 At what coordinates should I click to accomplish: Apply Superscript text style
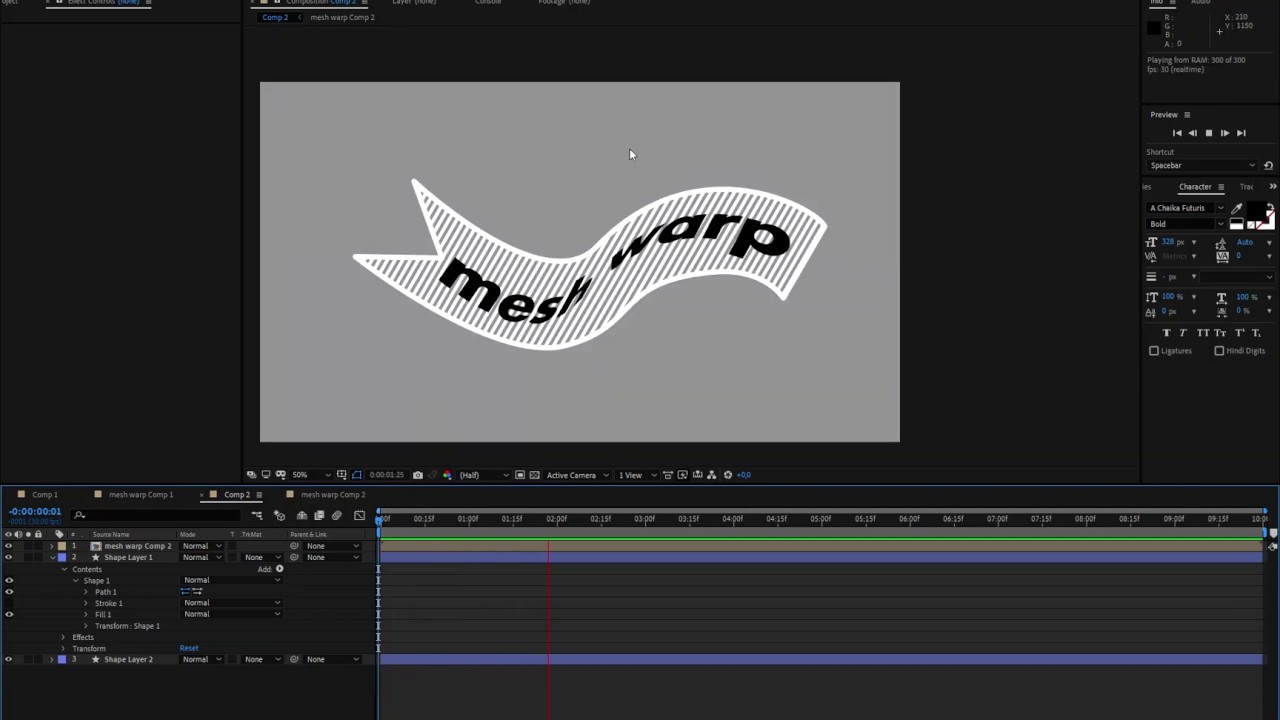[1240, 333]
